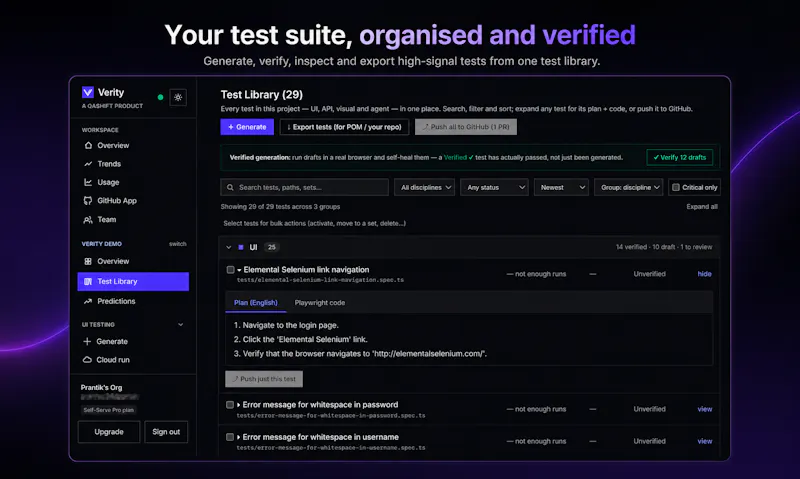Tick checkbox for Elemental Selenium link navigation
Image resolution: width=800 pixels, height=479 pixels.
click(231, 269)
